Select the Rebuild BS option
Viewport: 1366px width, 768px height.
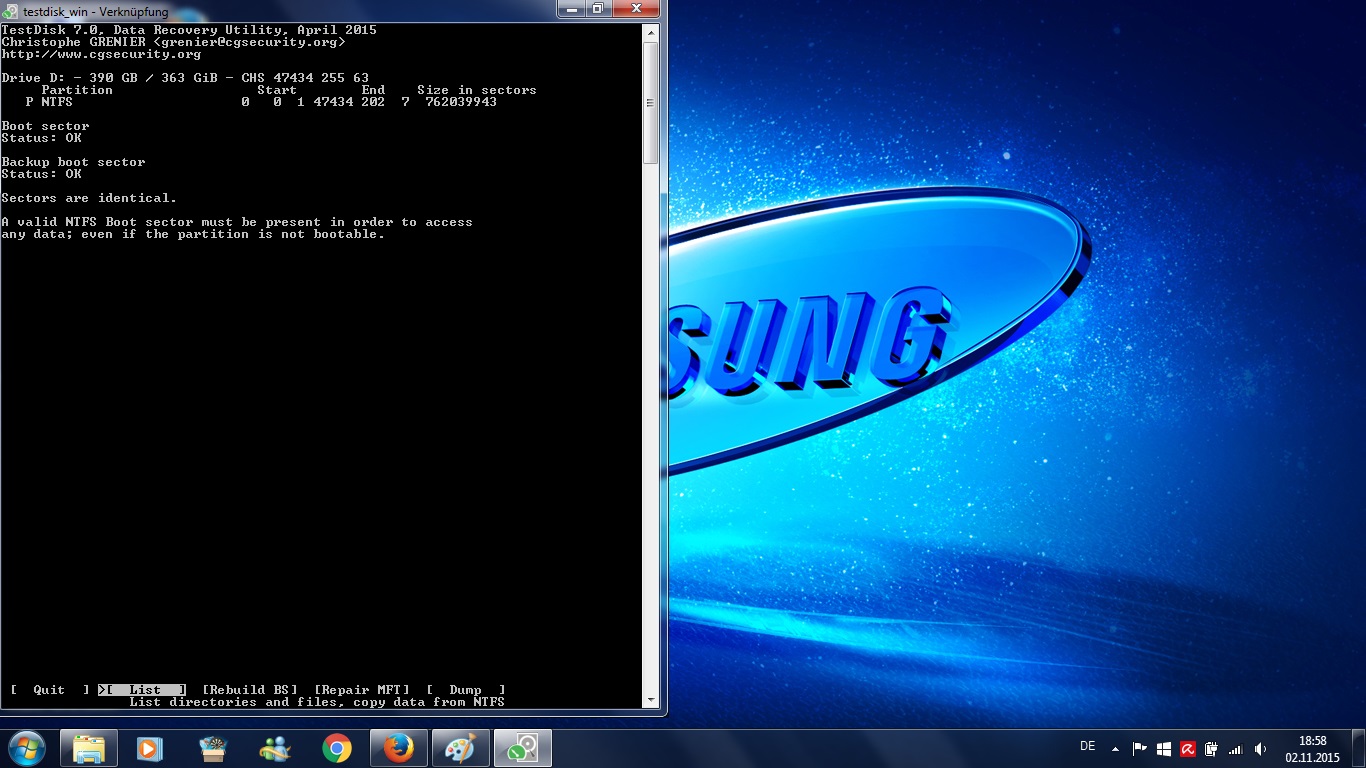click(x=250, y=690)
